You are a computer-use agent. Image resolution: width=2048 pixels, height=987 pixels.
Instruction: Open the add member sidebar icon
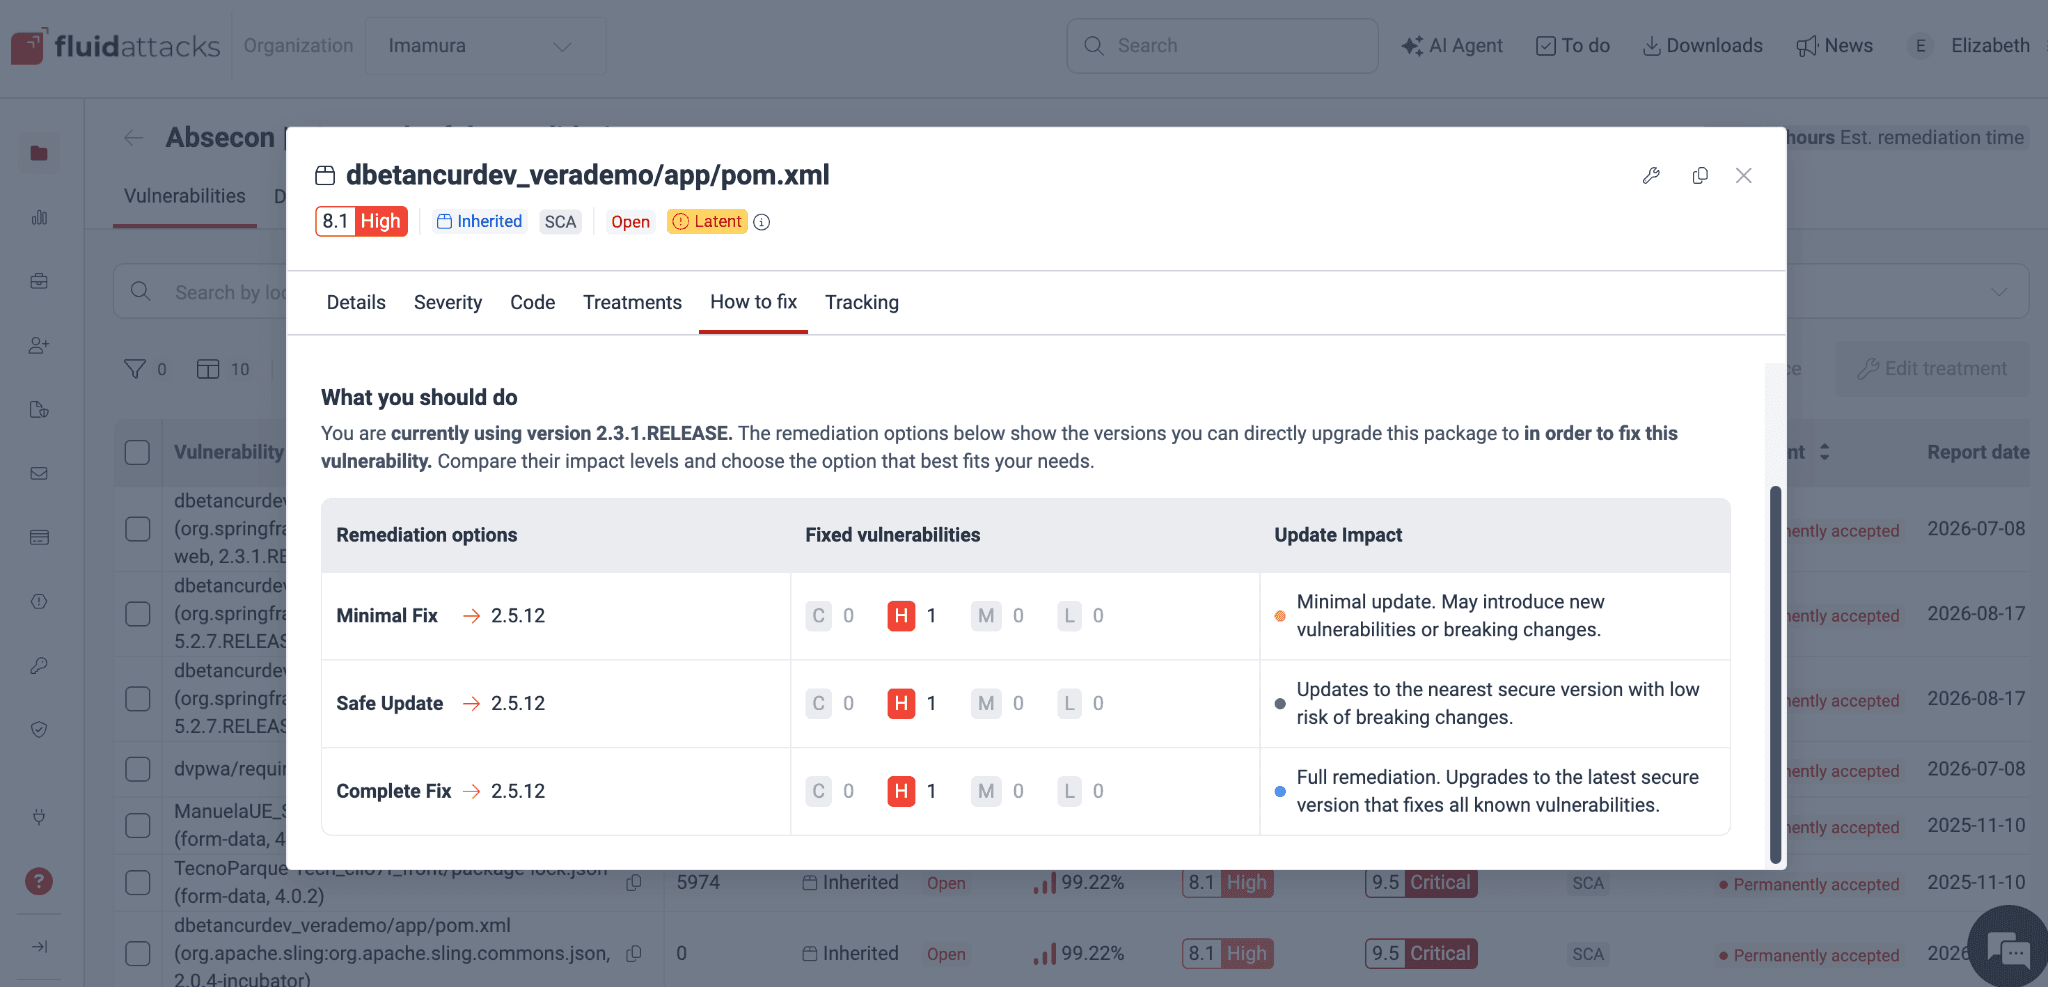click(x=39, y=345)
